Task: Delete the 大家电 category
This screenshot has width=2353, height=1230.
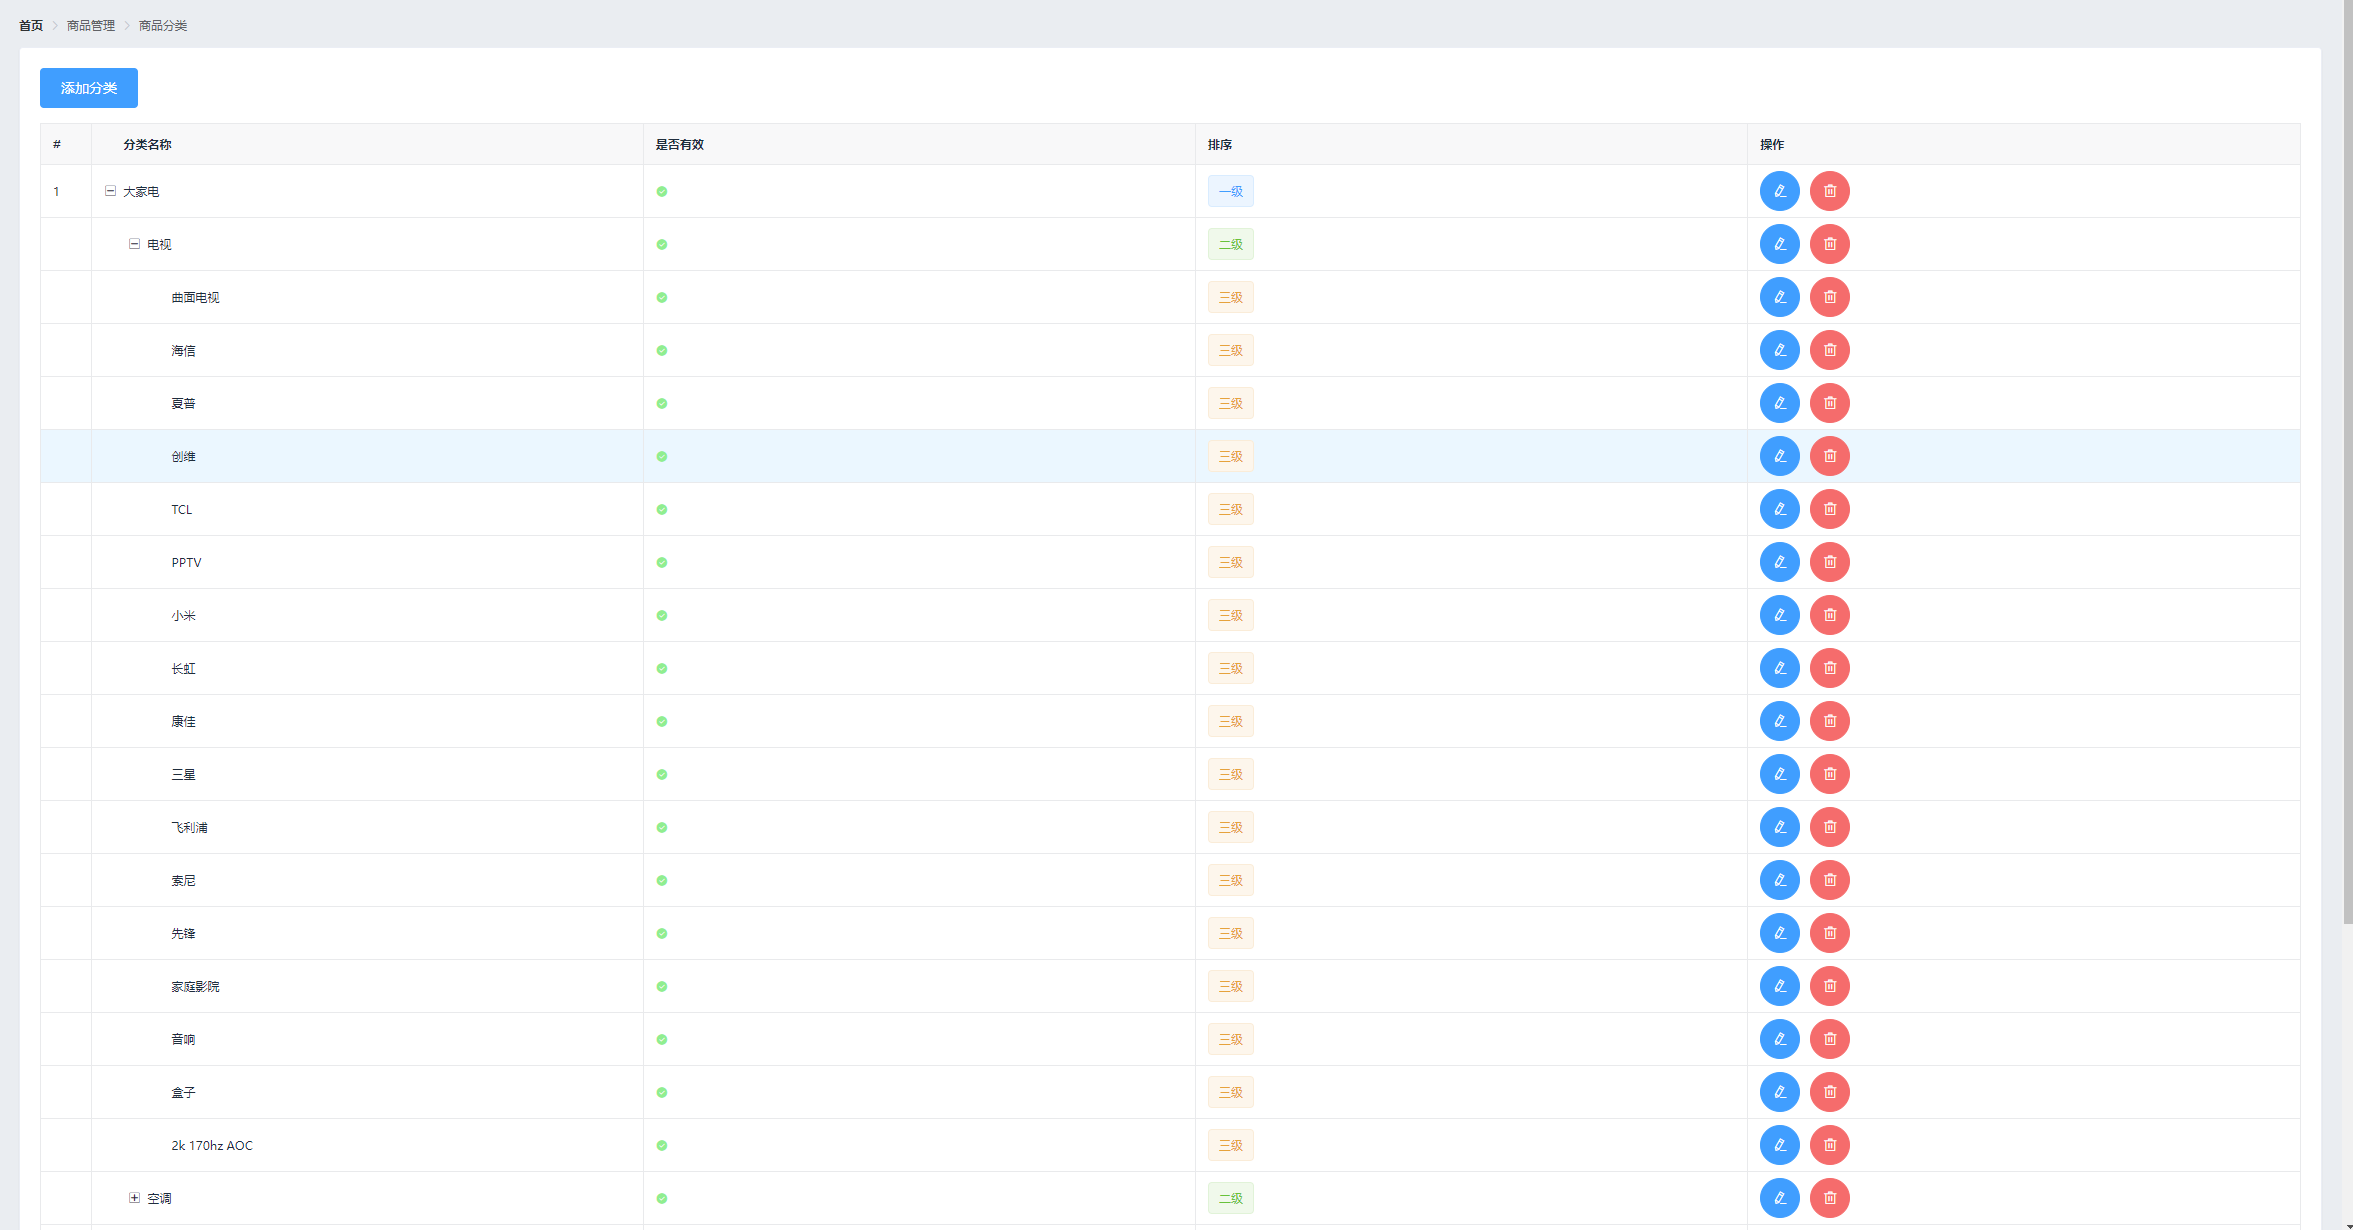Action: (x=1830, y=191)
